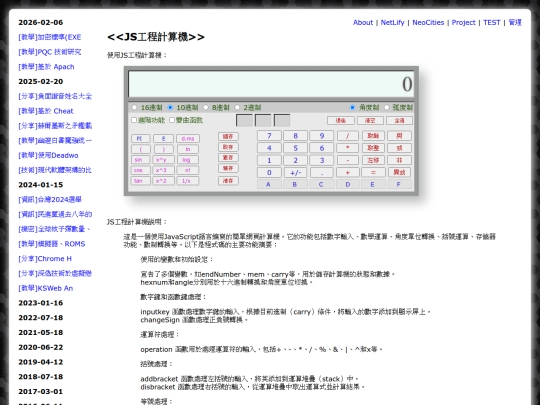Image resolution: width=540 pixels, height=405 pixels.
Task: Select the 8進制 octal radio button
Action: pos(206,107)
